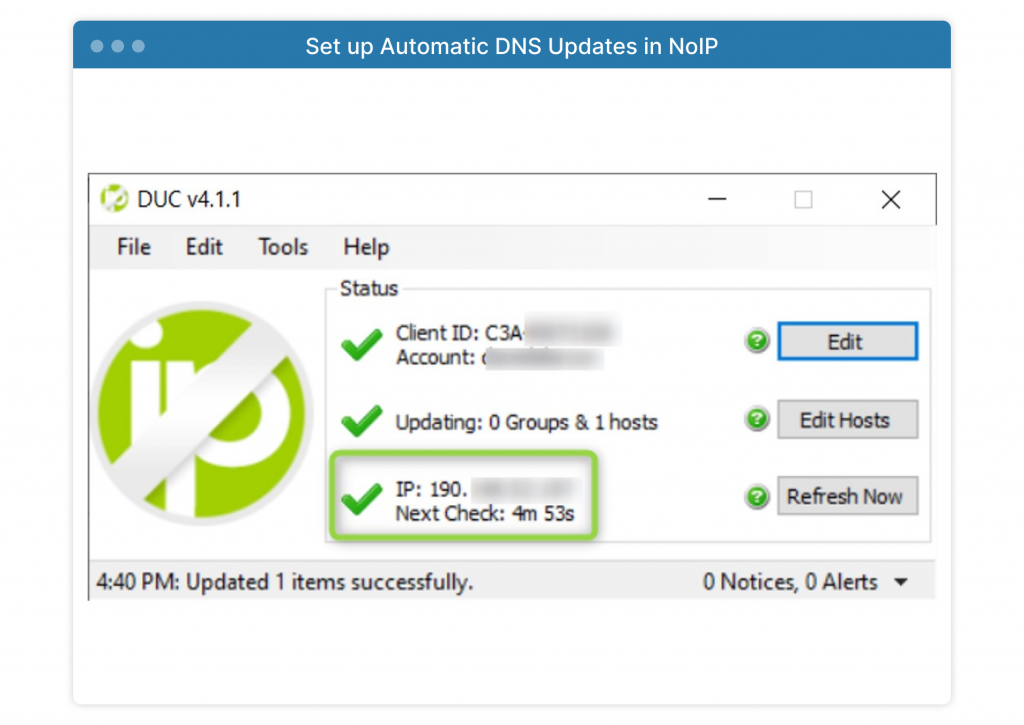Viewport: 1024px width, 725px height.
Task: Click help icon beside Edit Hosts
Action: [757, 419]
